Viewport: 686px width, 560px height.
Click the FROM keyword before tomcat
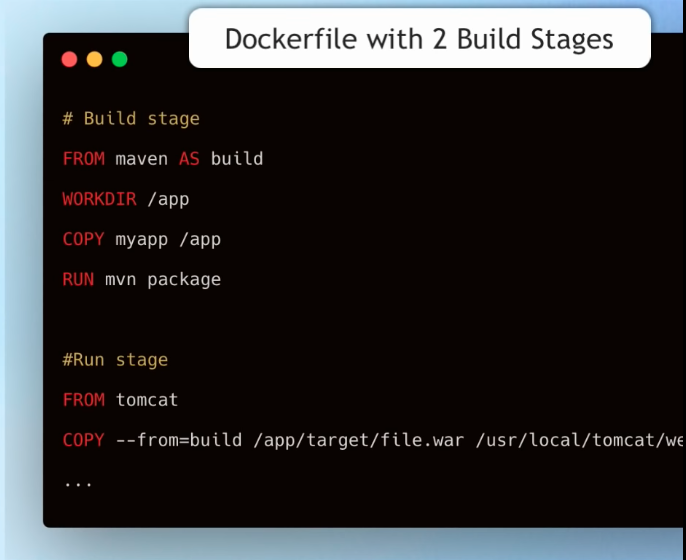(83, 400)
